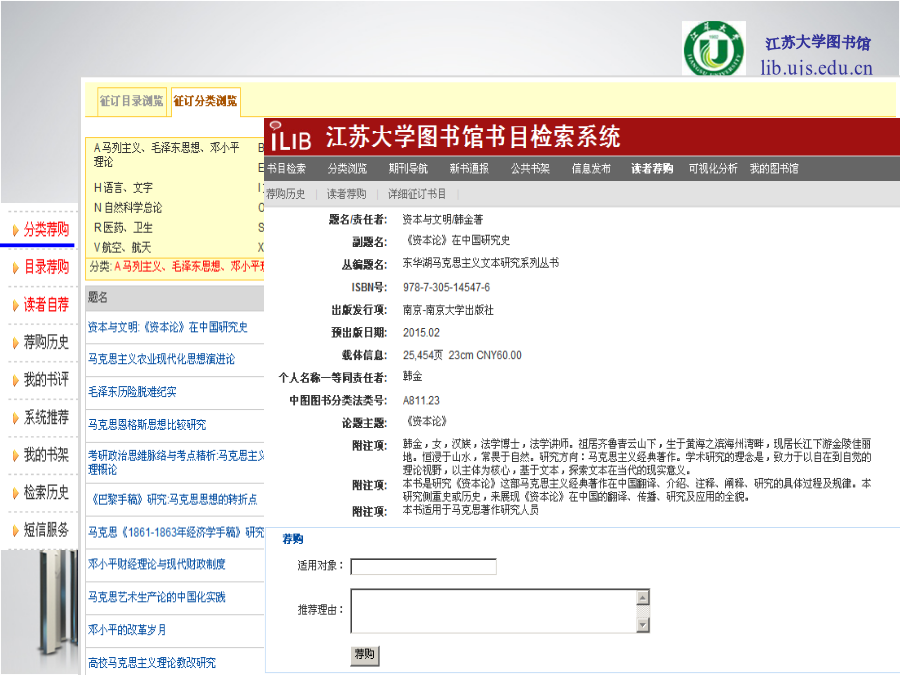Click the 推荐理由 text area
The width and height of the screenshot is (900, 675).
coord(494,611)
